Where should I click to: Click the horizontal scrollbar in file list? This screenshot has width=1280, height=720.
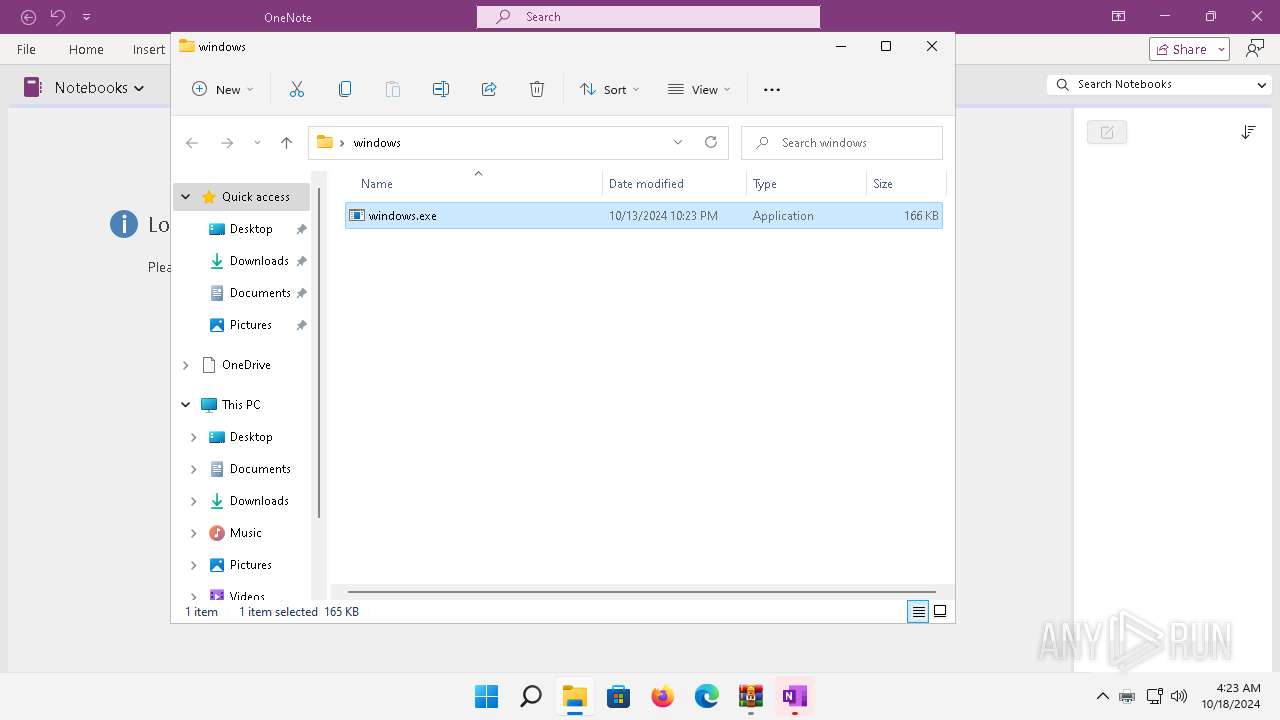click(640, 591)
